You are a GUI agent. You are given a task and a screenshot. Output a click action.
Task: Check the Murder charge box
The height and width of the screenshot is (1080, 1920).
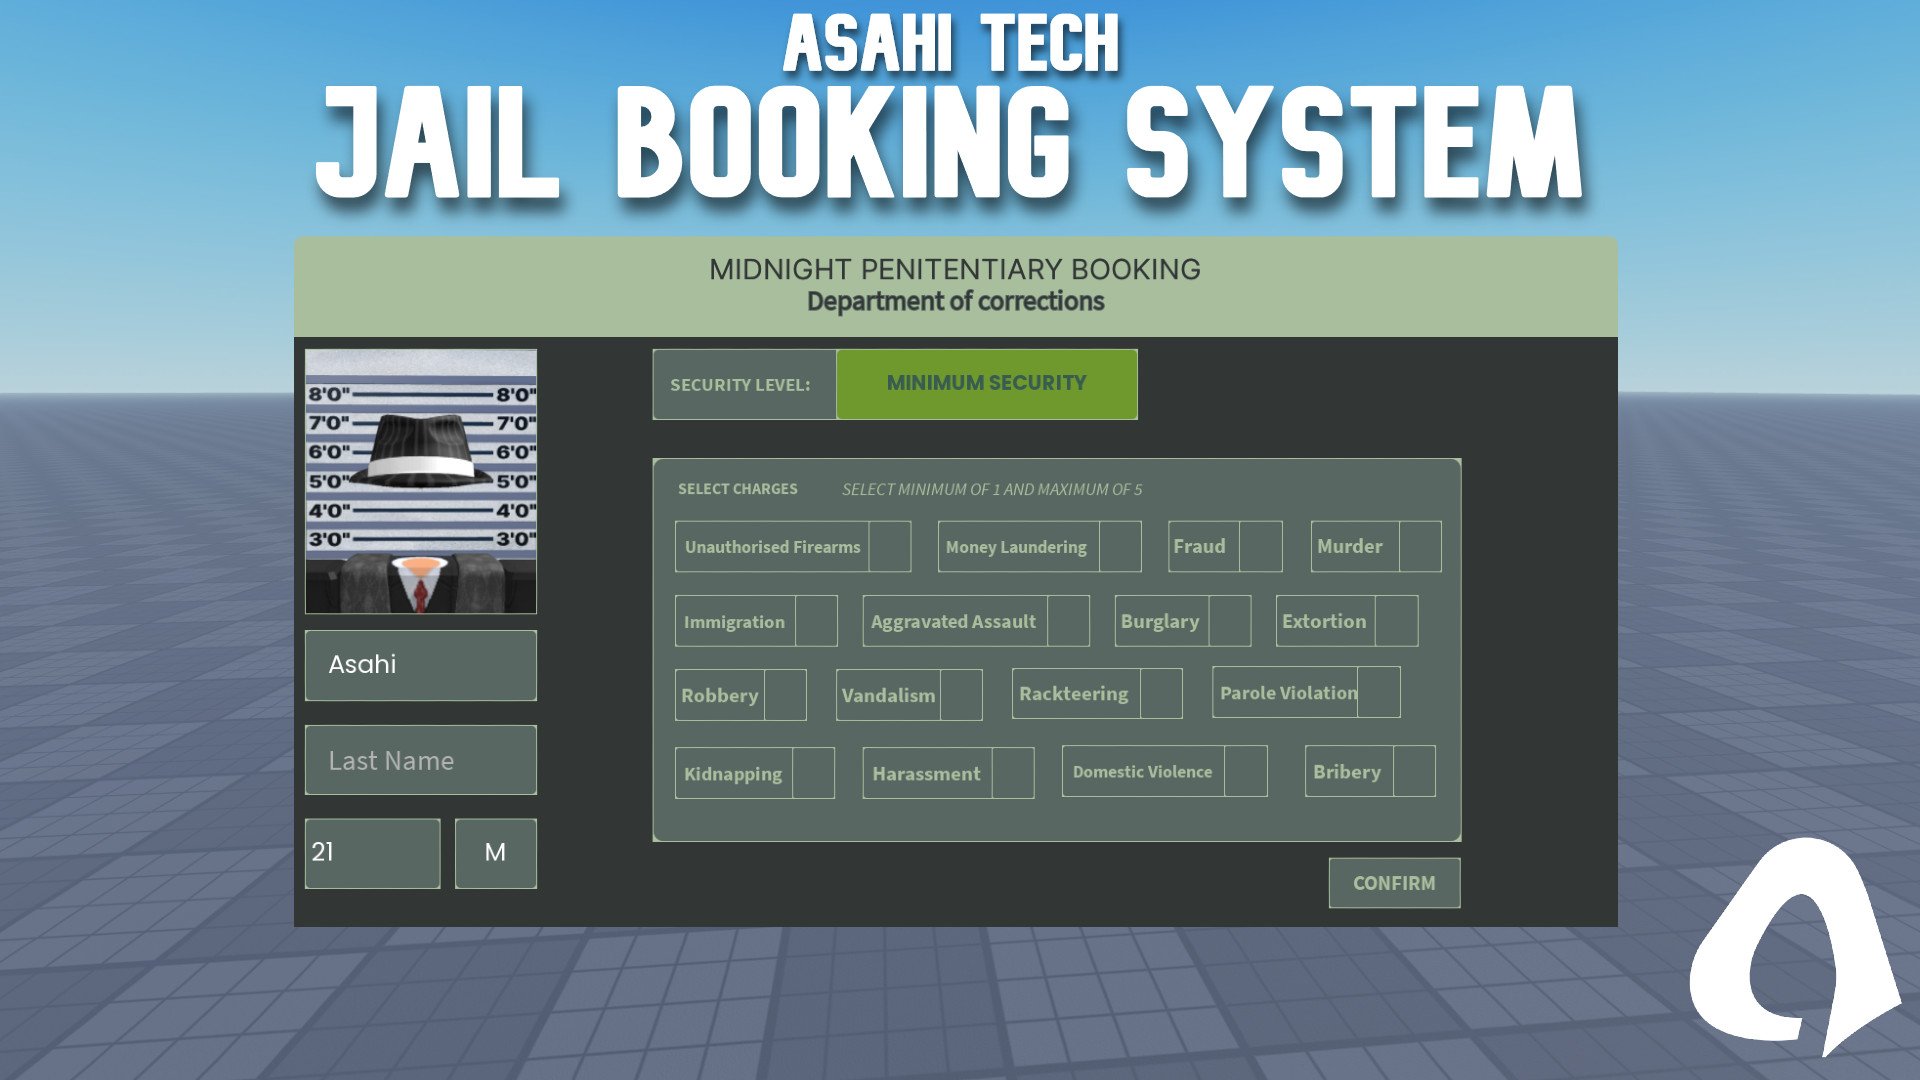(1420, 546)
